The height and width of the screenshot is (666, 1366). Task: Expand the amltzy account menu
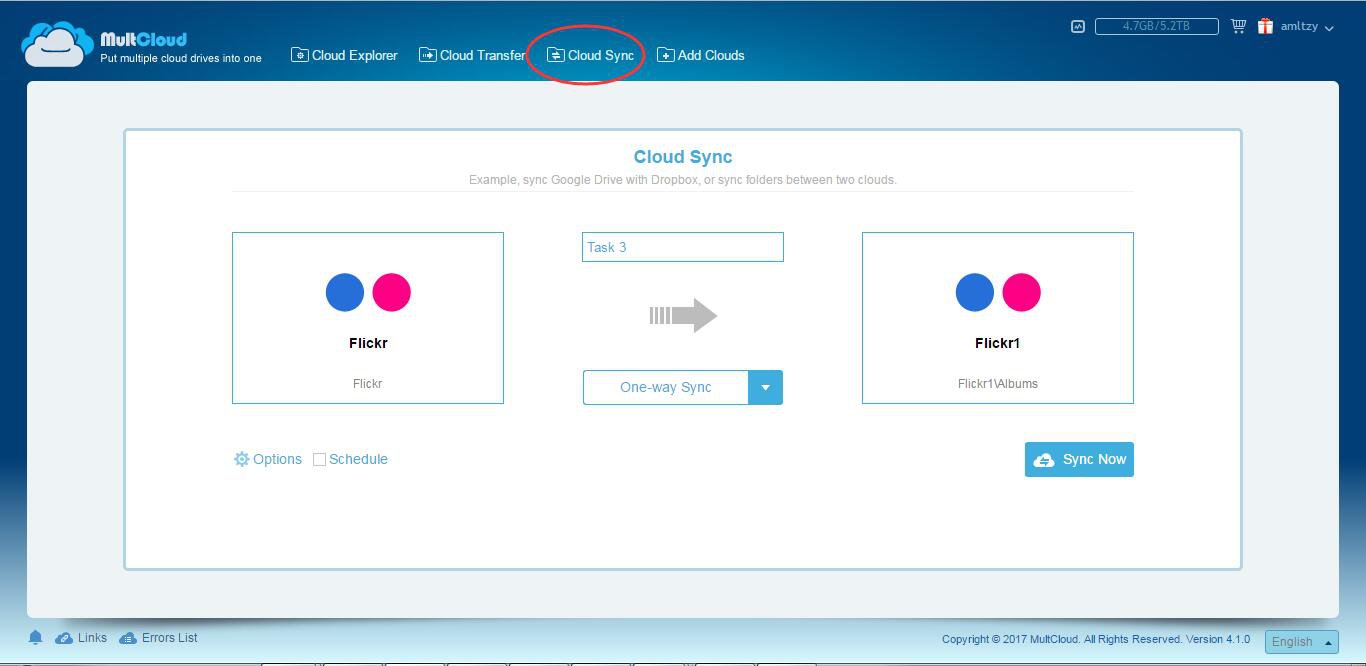tap(1307, 27)
